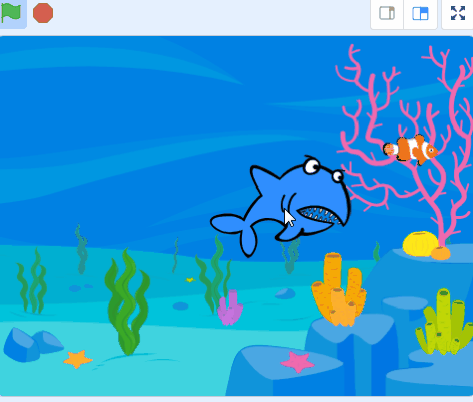Screen dimensions: 473x402
Task: Click the pink starfish on the blue rock
Action: (x=297, y=362)
